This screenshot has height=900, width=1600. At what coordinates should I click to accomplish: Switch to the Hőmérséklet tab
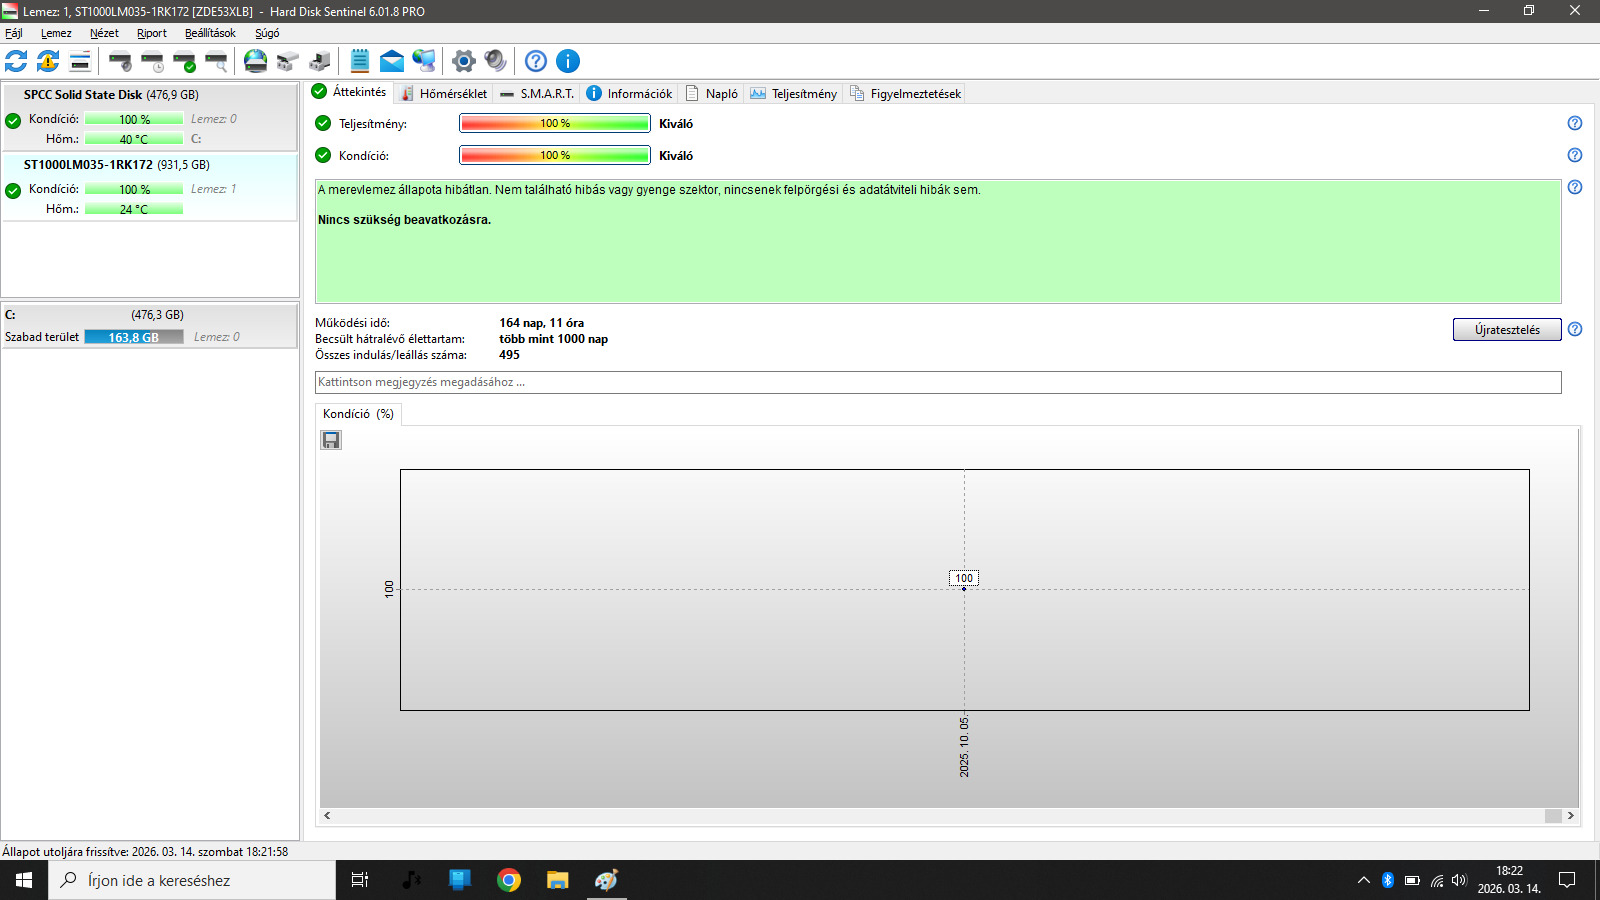(x=443, y=93)
